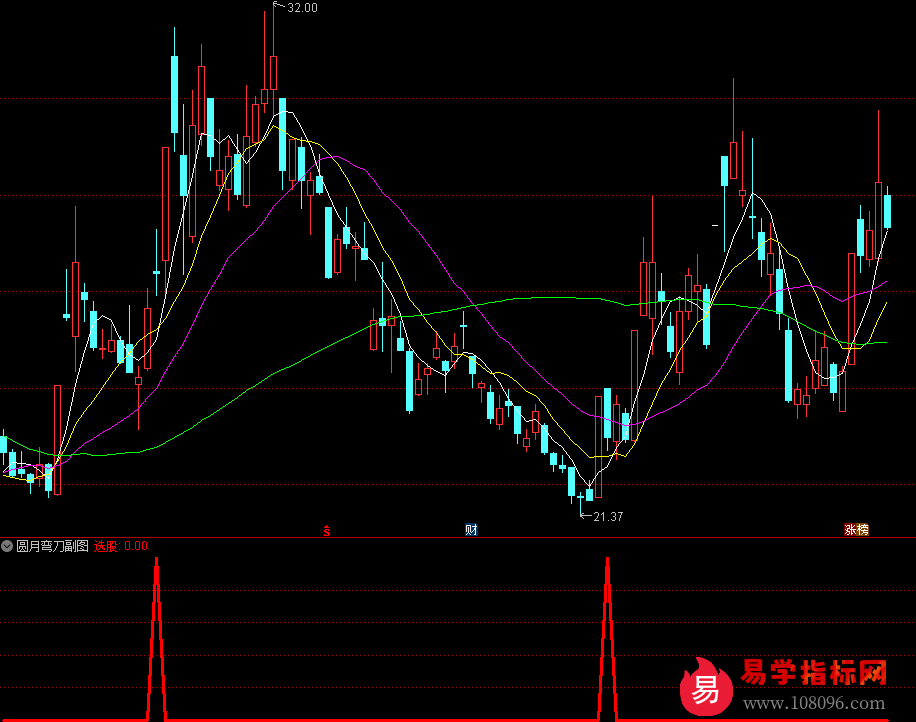Click the 易学指标网 site name text

[x=814, y=673]
